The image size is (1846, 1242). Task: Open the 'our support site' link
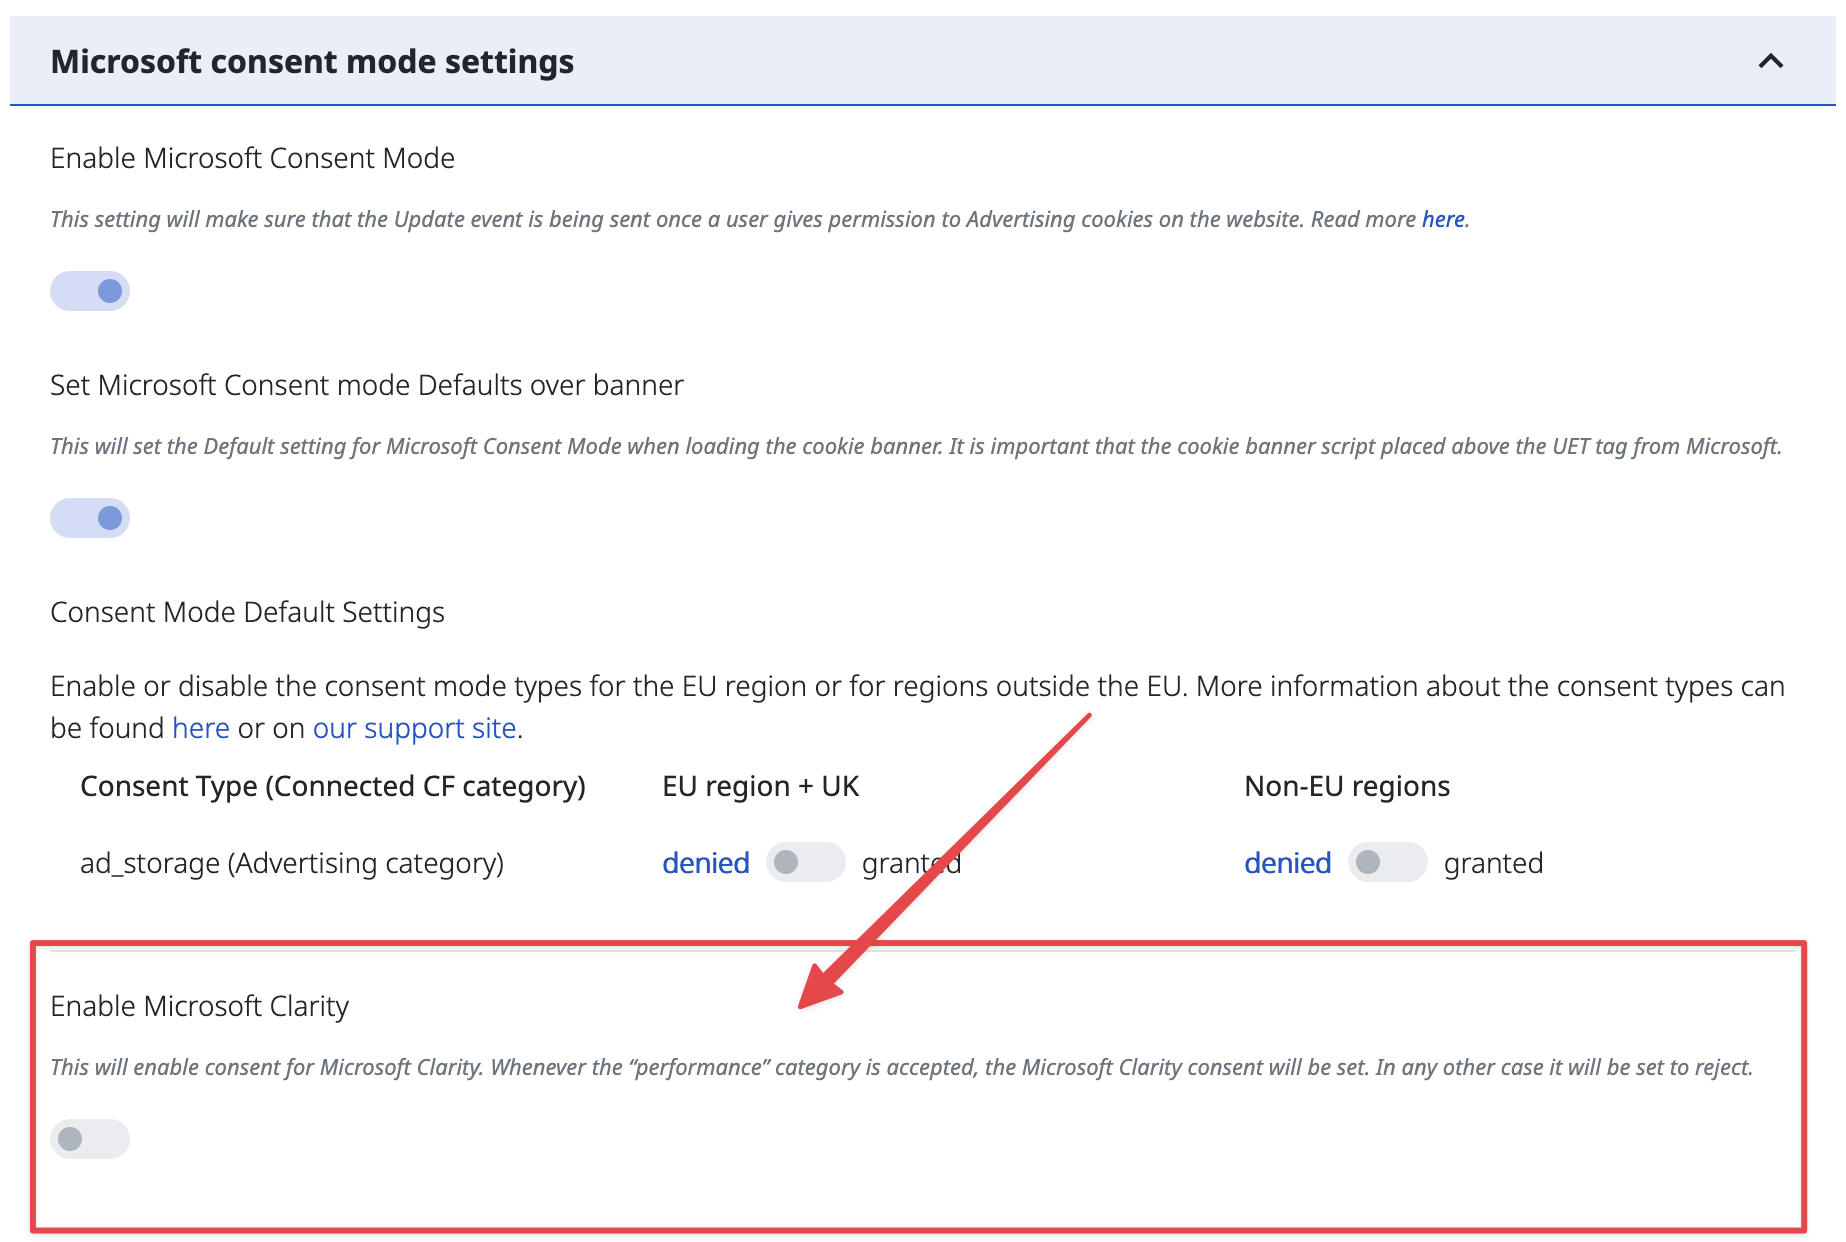click(x=415, y=728)
